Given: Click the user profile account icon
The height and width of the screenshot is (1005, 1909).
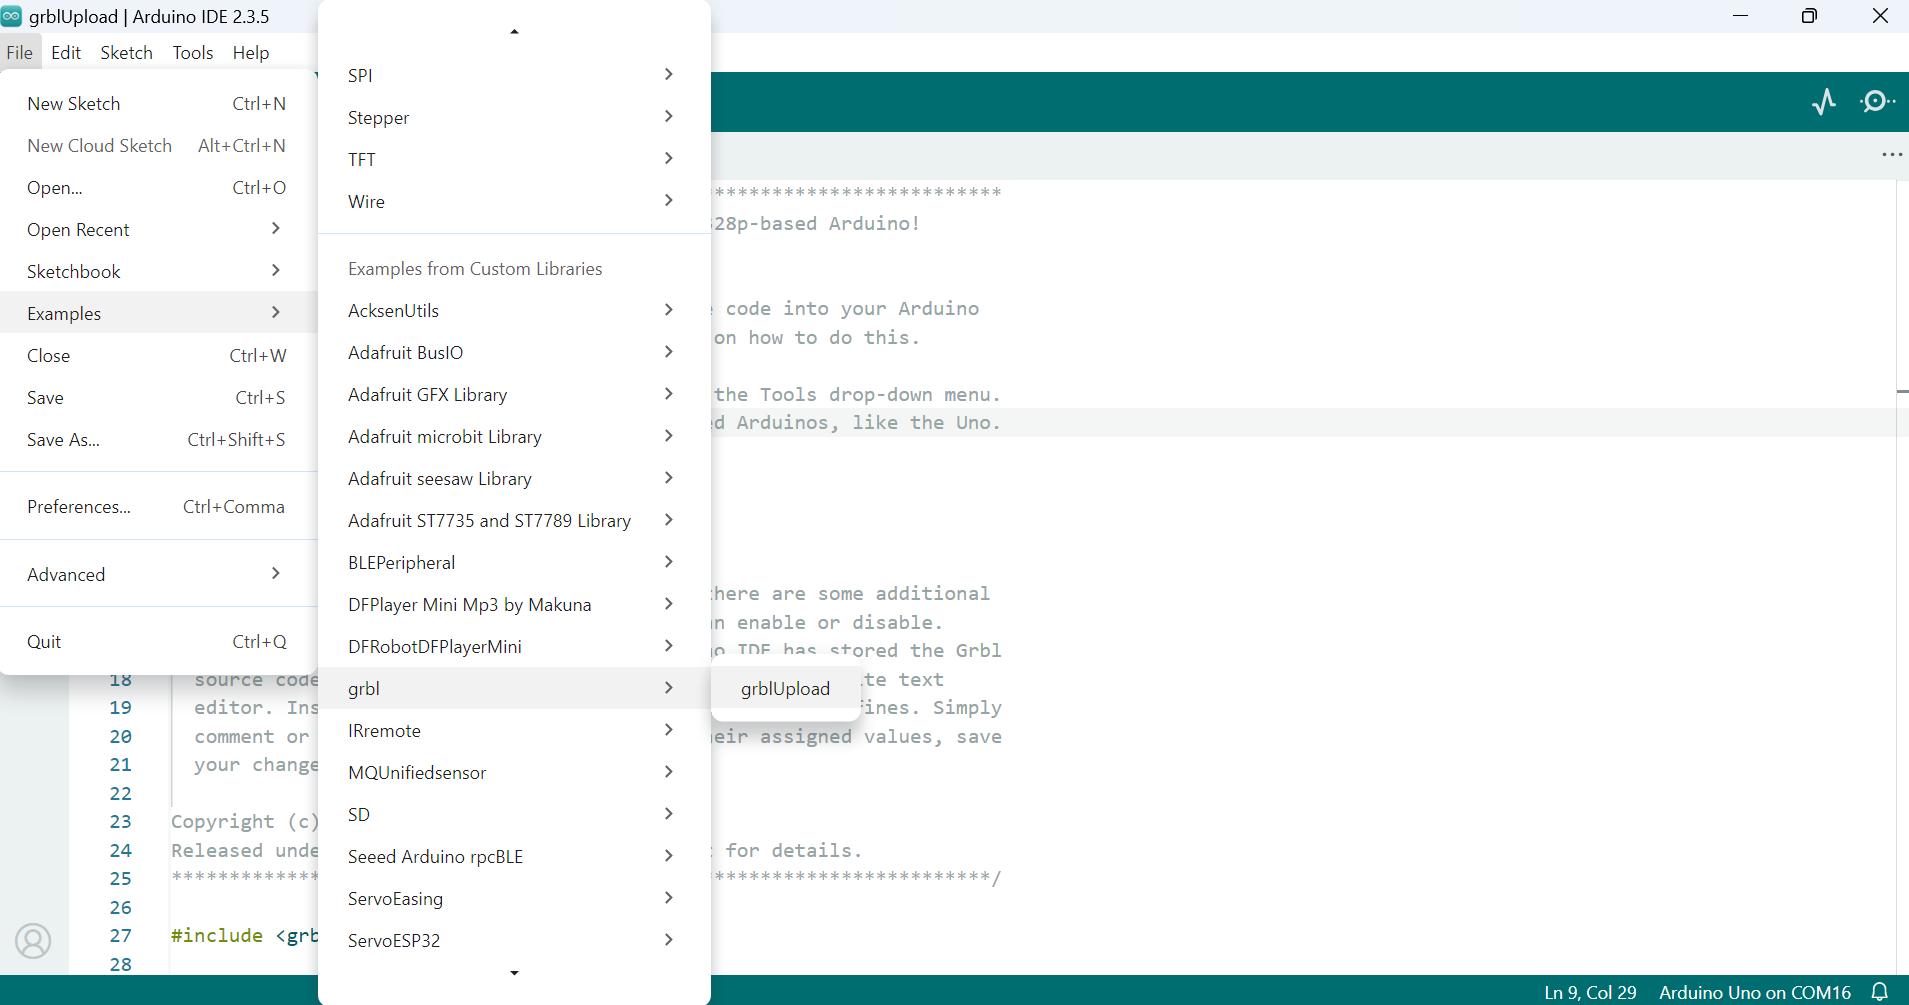Looking at the screenshot, I should click(x=33, y=941).
